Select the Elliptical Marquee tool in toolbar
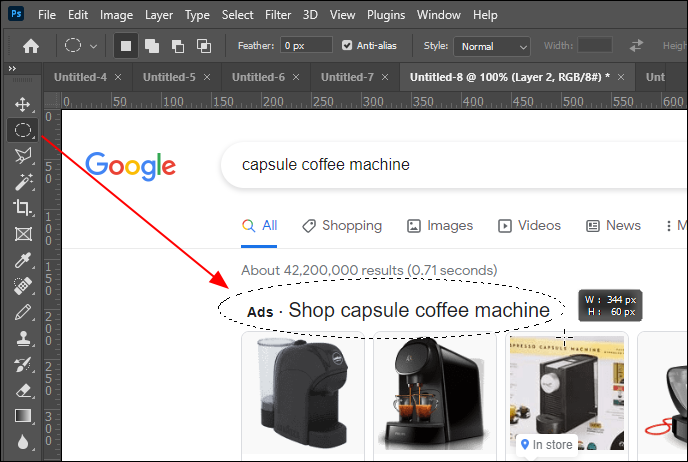The image size is (688, 462). tap(23, 130)
